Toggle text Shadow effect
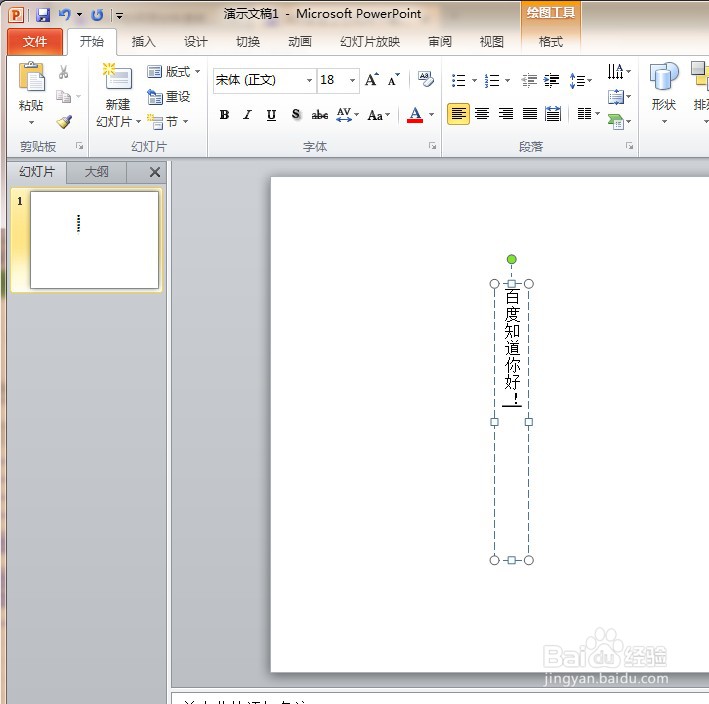This screenshot has height=704, width=709. [296, 115]
